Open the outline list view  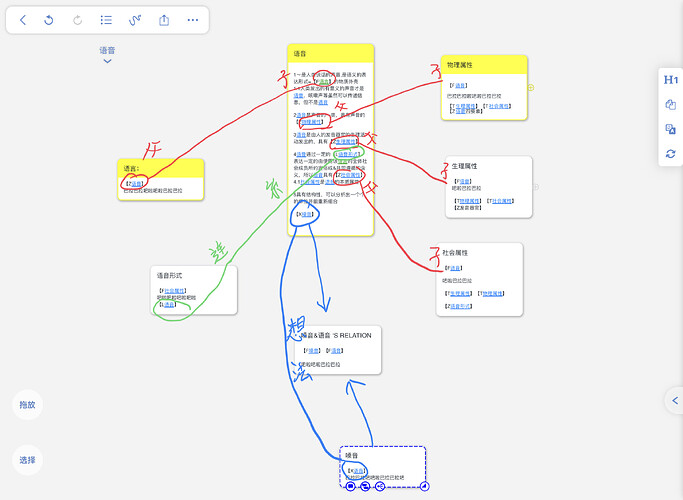(x=106, y=20)
